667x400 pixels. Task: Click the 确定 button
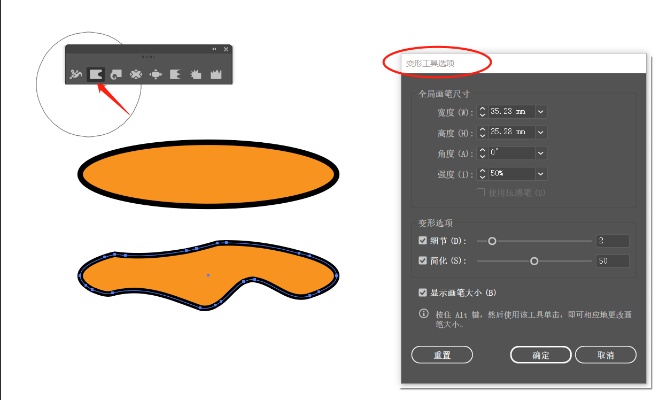[x=541, y=355]
